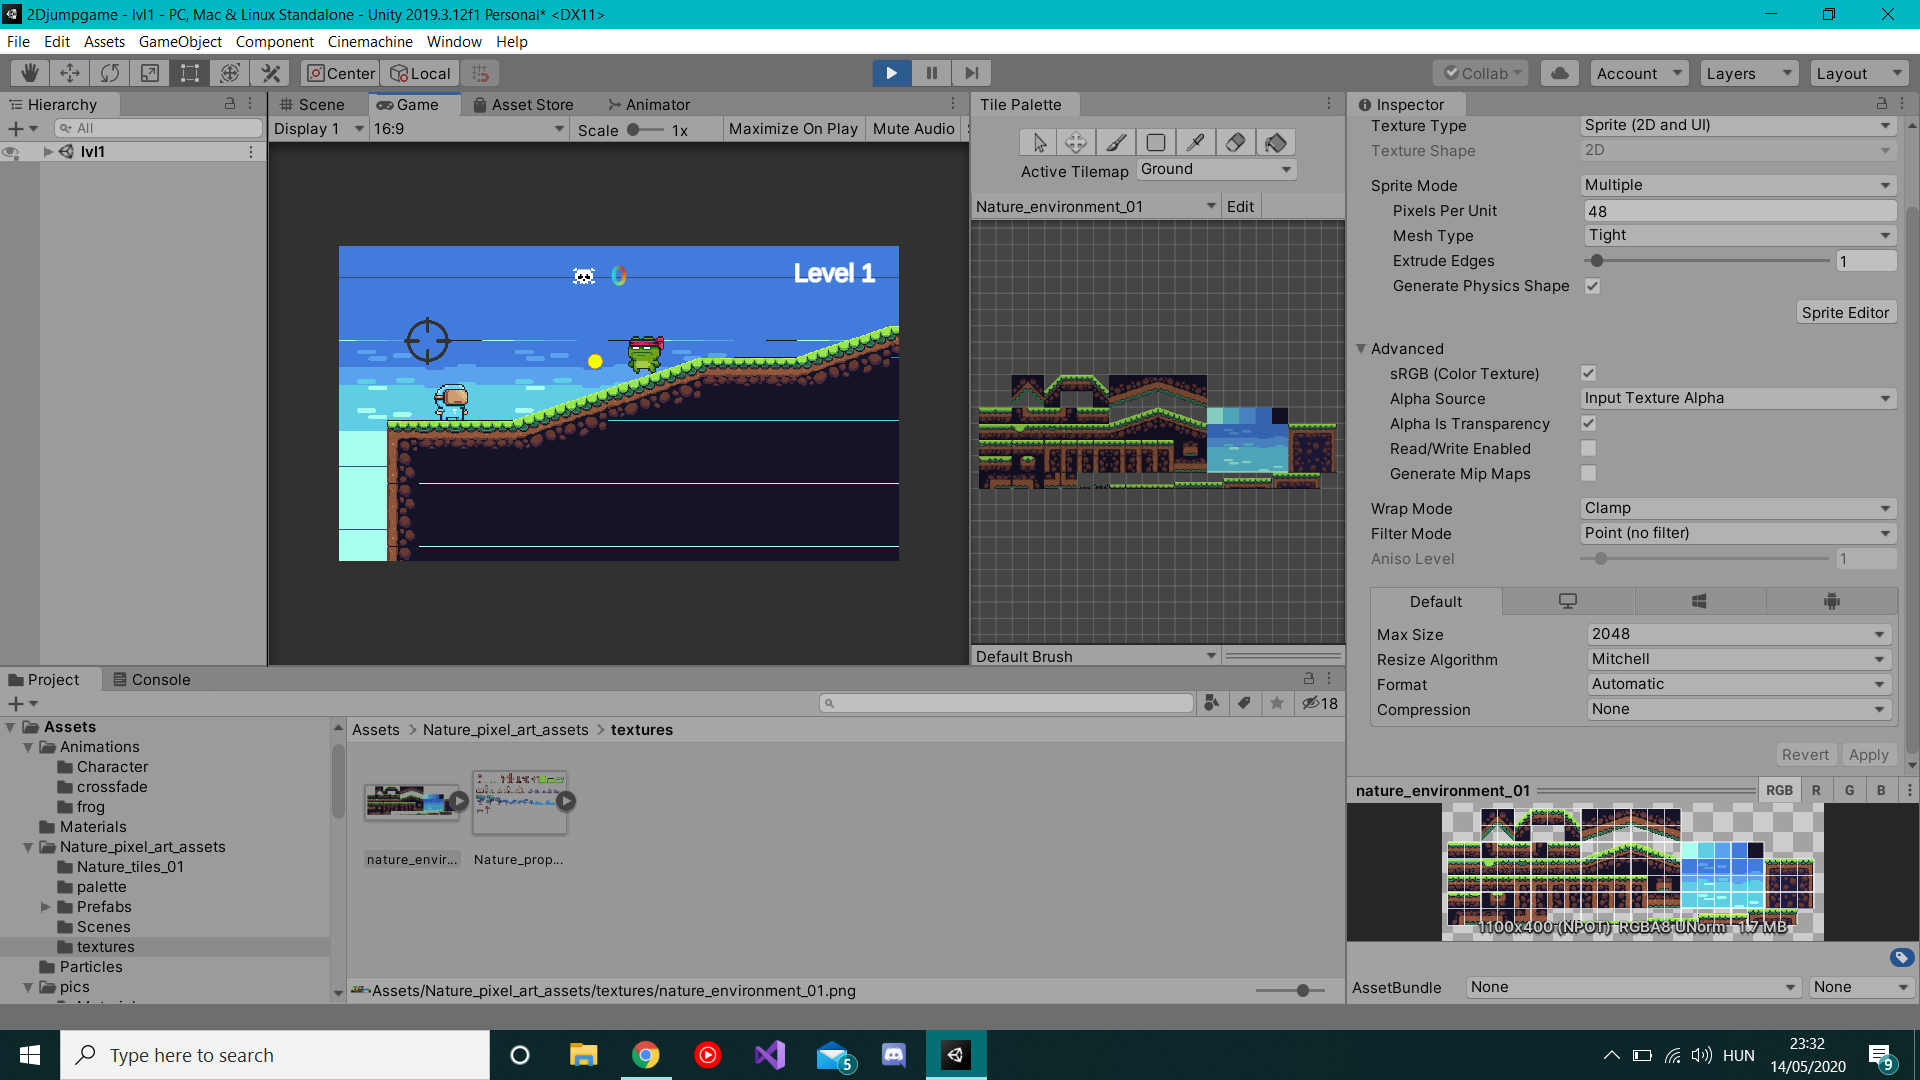Image resolution: width=1920 pixels, height=1080 pixels.
Task: Toggle Maximize On Play
Action: [793, 129]
